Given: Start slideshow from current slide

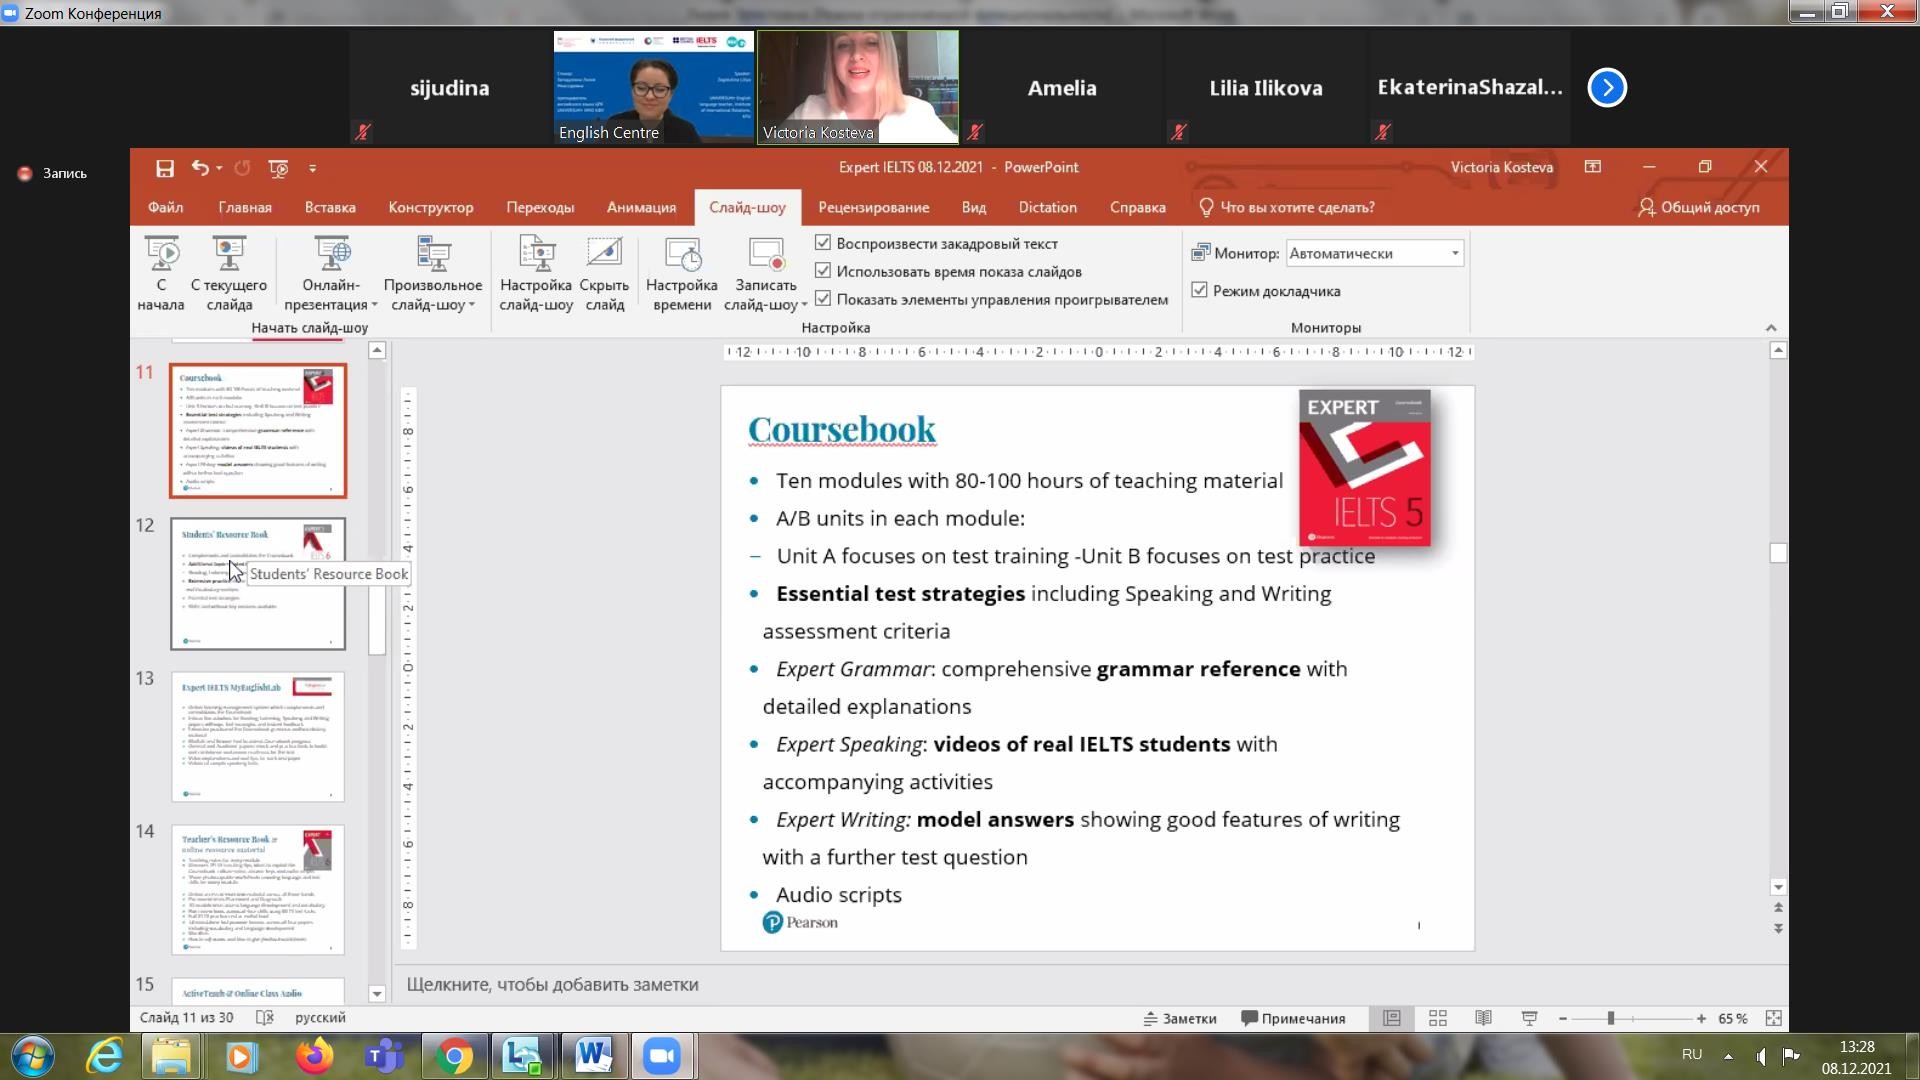Looking at the screenshot, I should pyautogui.click(x=229, y=254).
